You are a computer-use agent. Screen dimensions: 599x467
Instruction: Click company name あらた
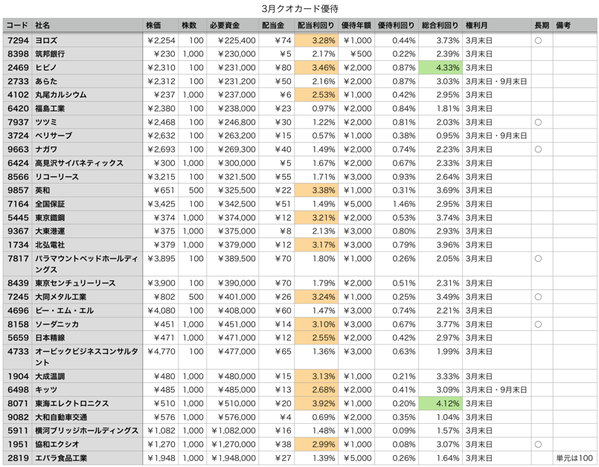pyautogui.click(x=46, y=81)
